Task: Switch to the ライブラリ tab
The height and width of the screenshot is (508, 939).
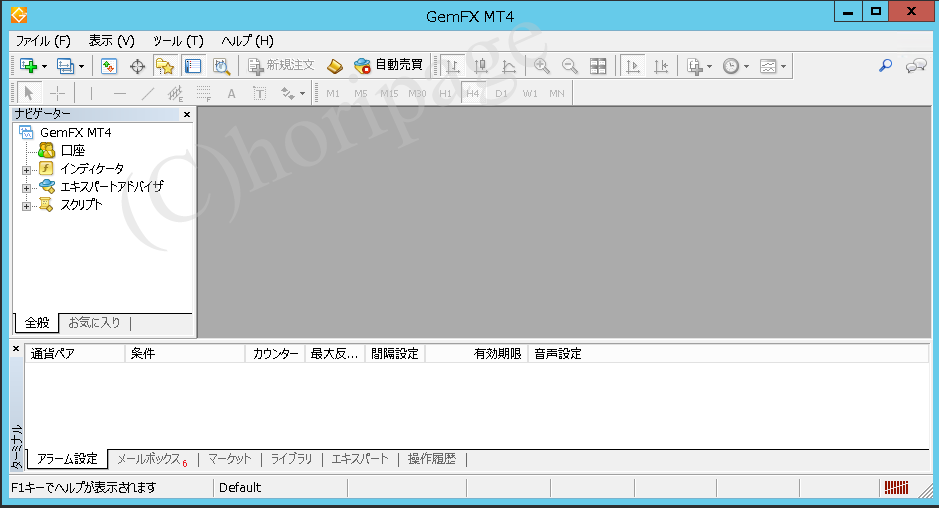Action: click(292, 459)
